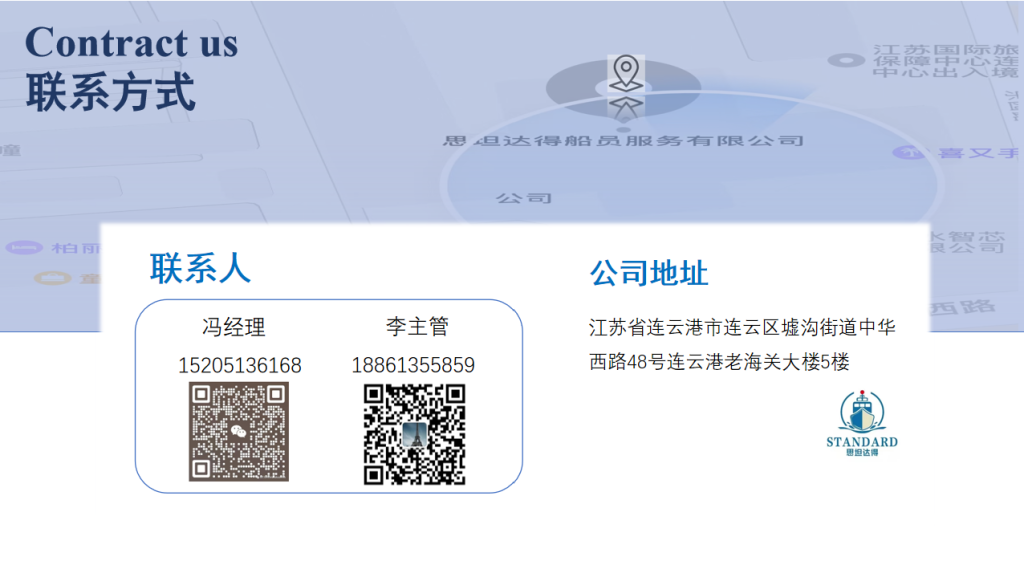Click the 公司 label on the map
Image resolution: width=1024 pixels, height=569 pixels.
click(524, 198)
